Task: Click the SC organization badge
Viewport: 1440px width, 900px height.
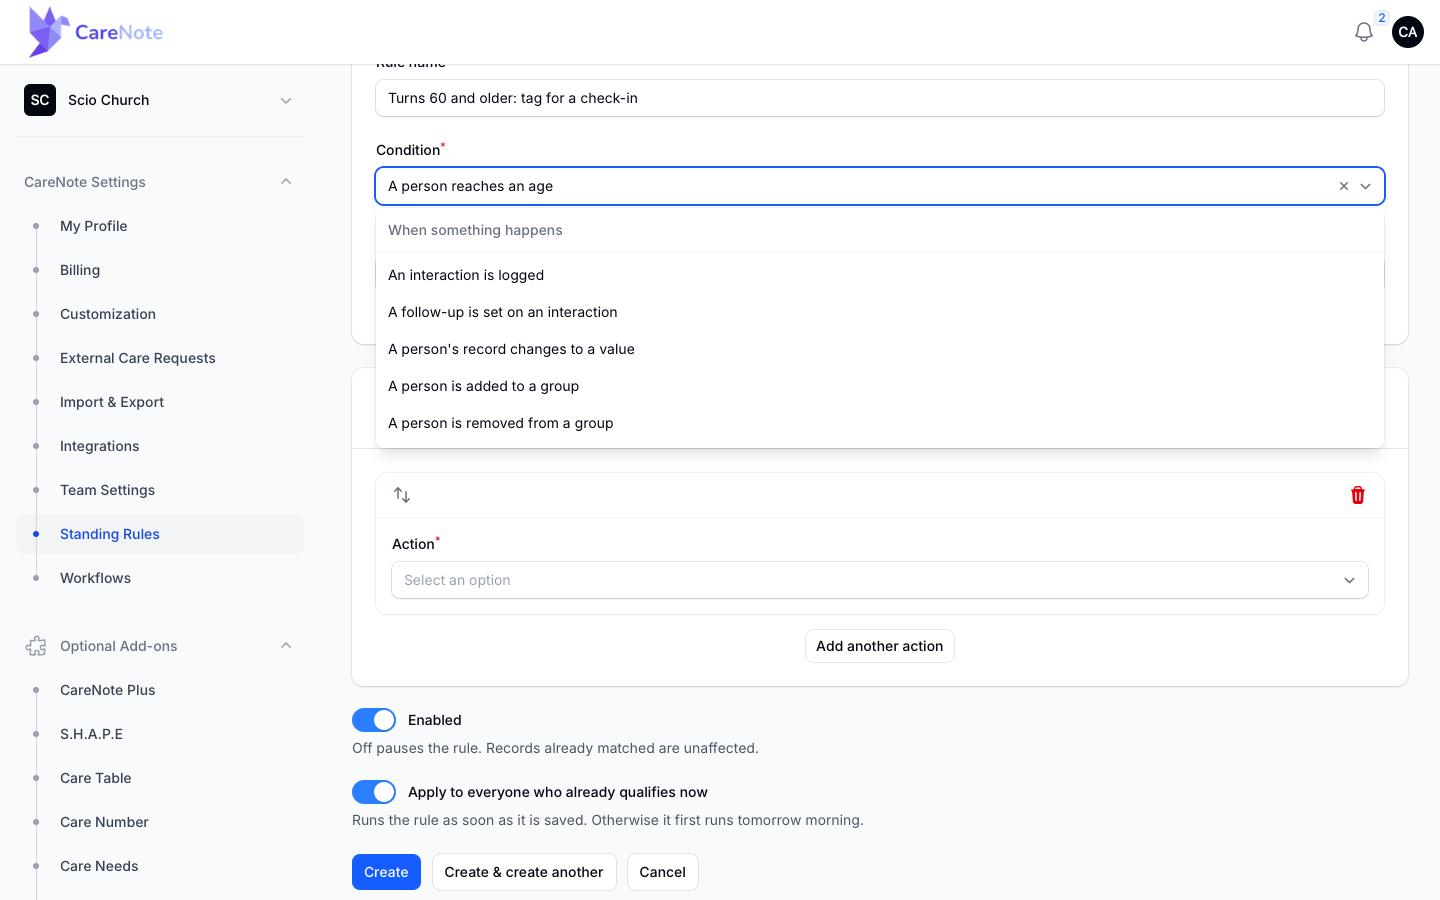Action: point(40,100)
